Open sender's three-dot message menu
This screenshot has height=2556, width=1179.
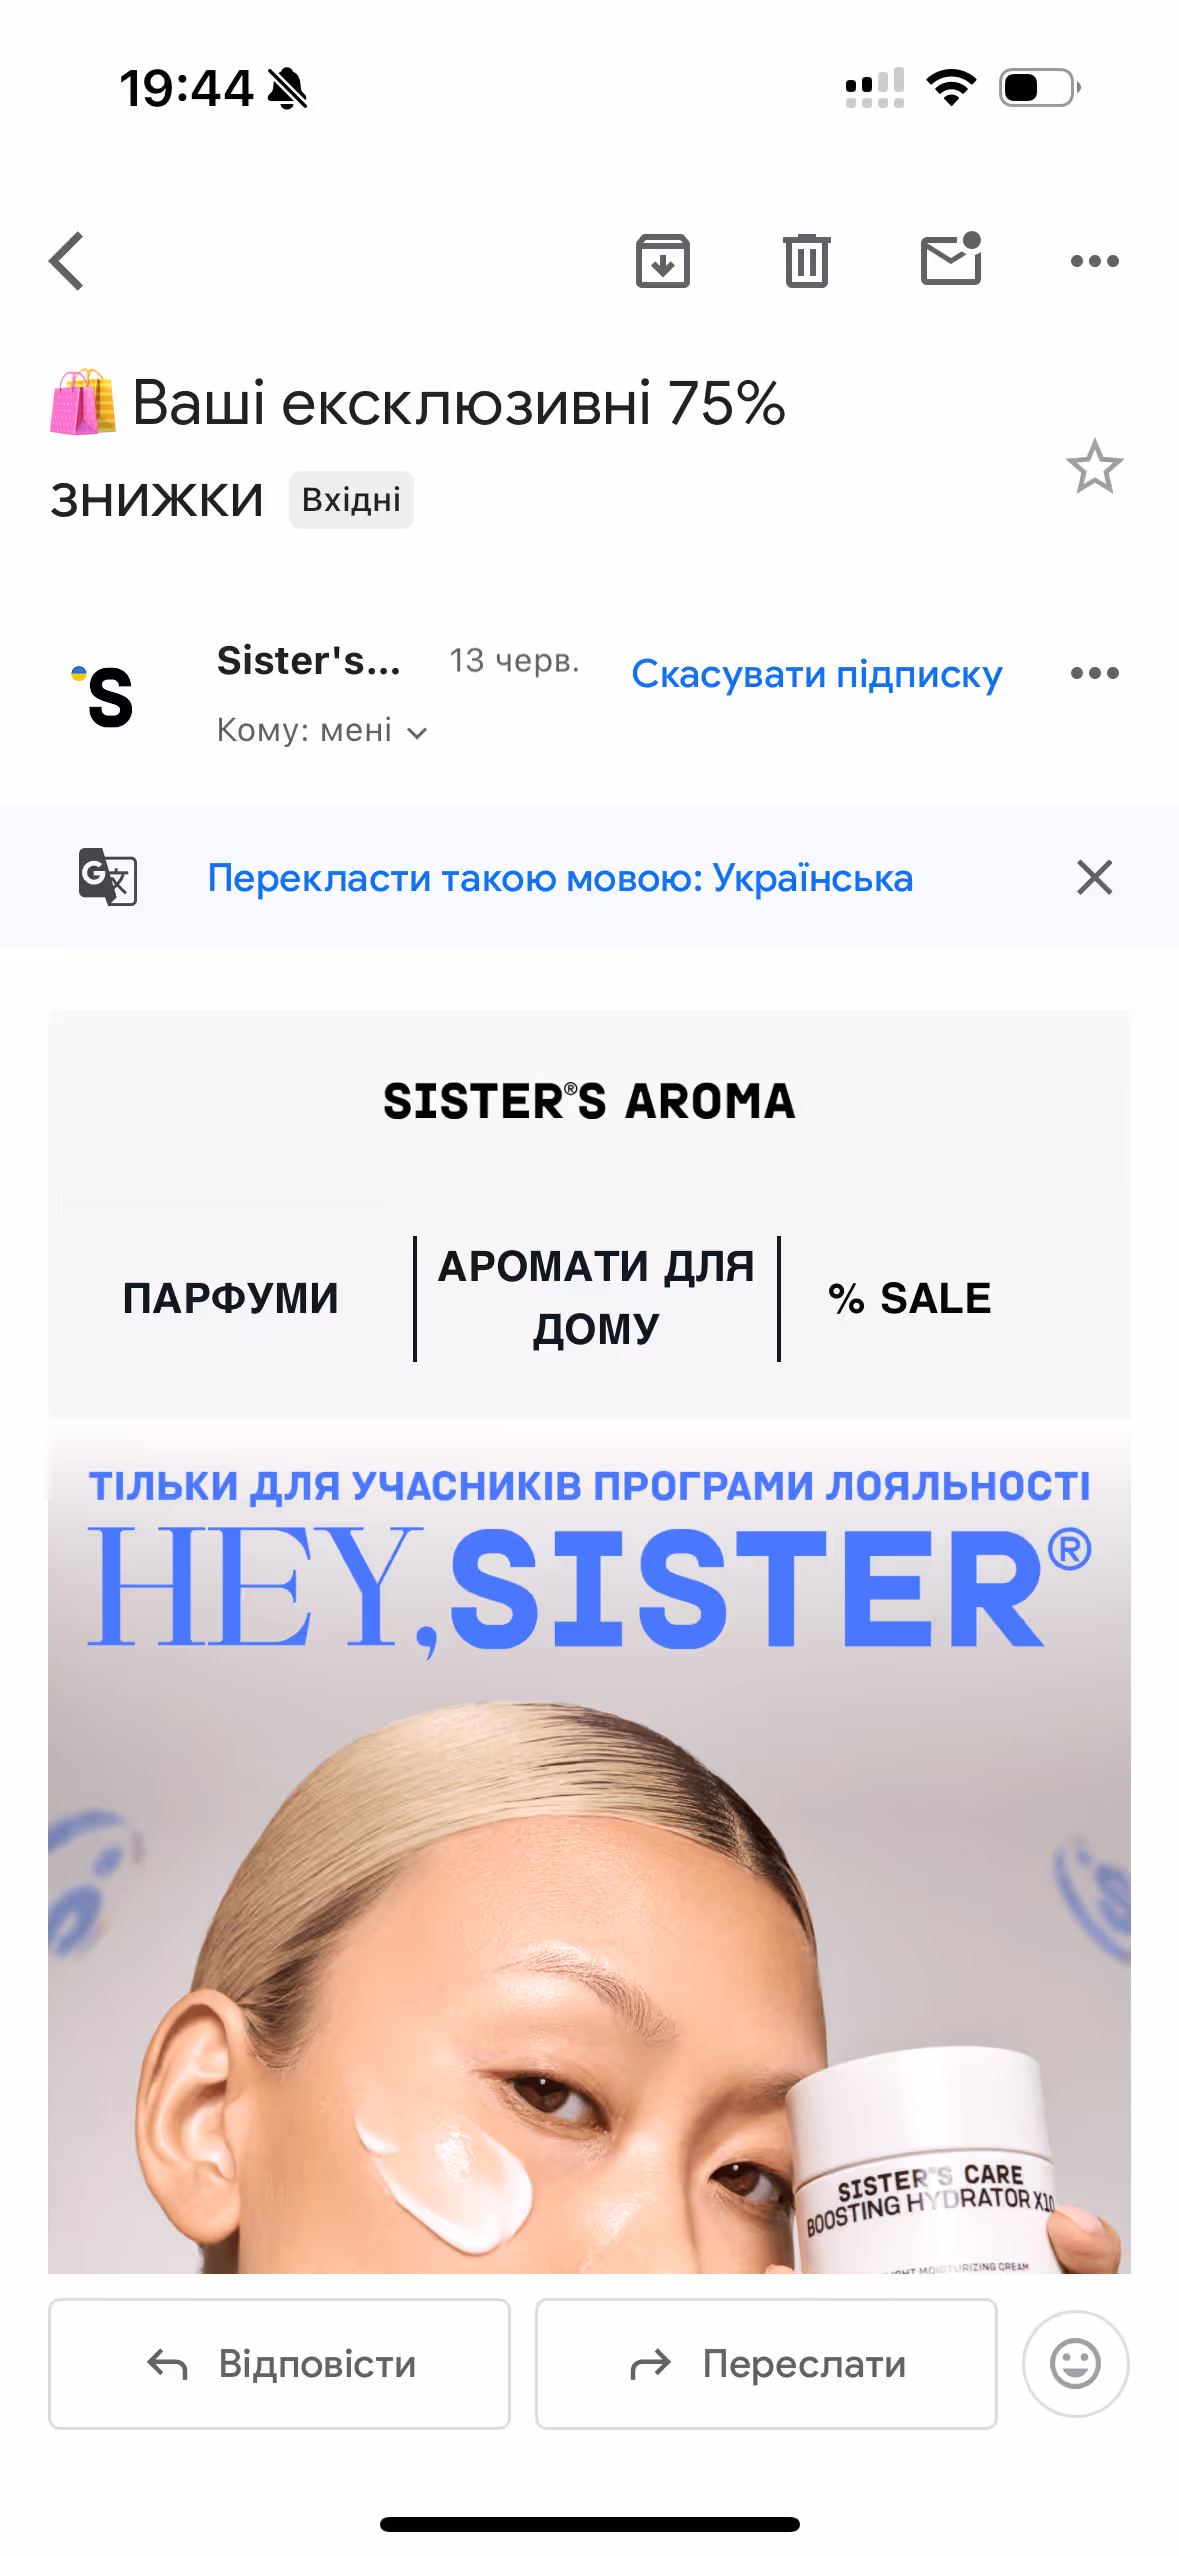point(1094,673)
